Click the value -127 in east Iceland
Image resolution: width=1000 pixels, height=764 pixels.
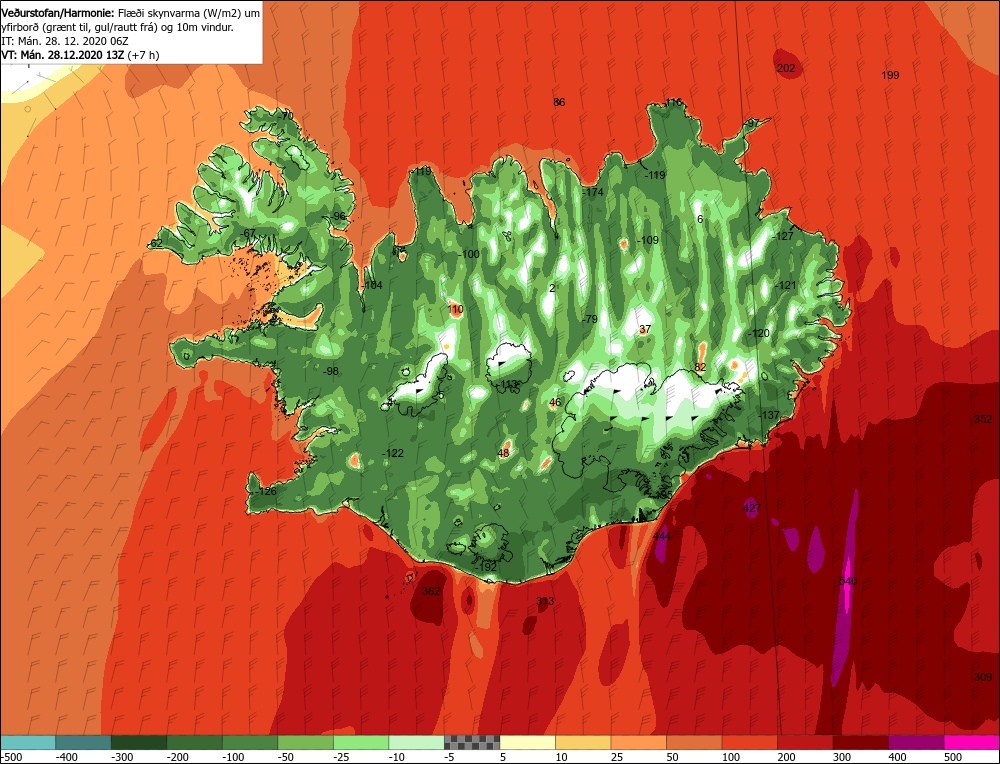783,236
